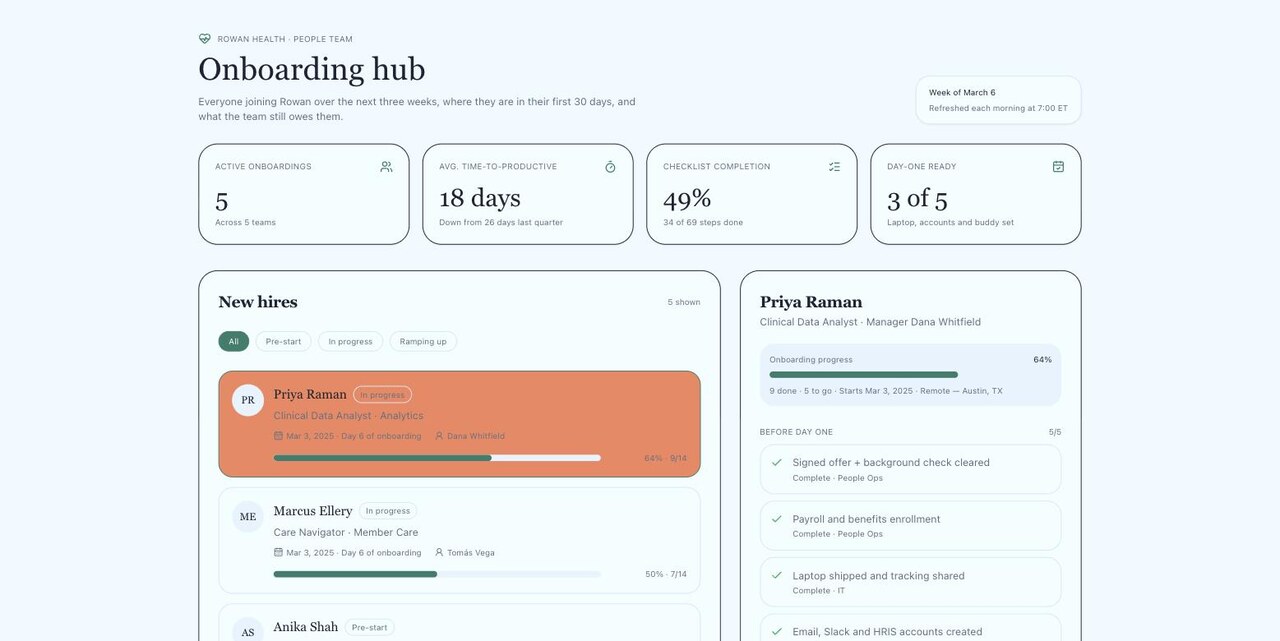Screen dimensions: 1280x641
Task: Click the '50% · 7/14' progress text
Action: pyautogui.click(x=666, y=574)
